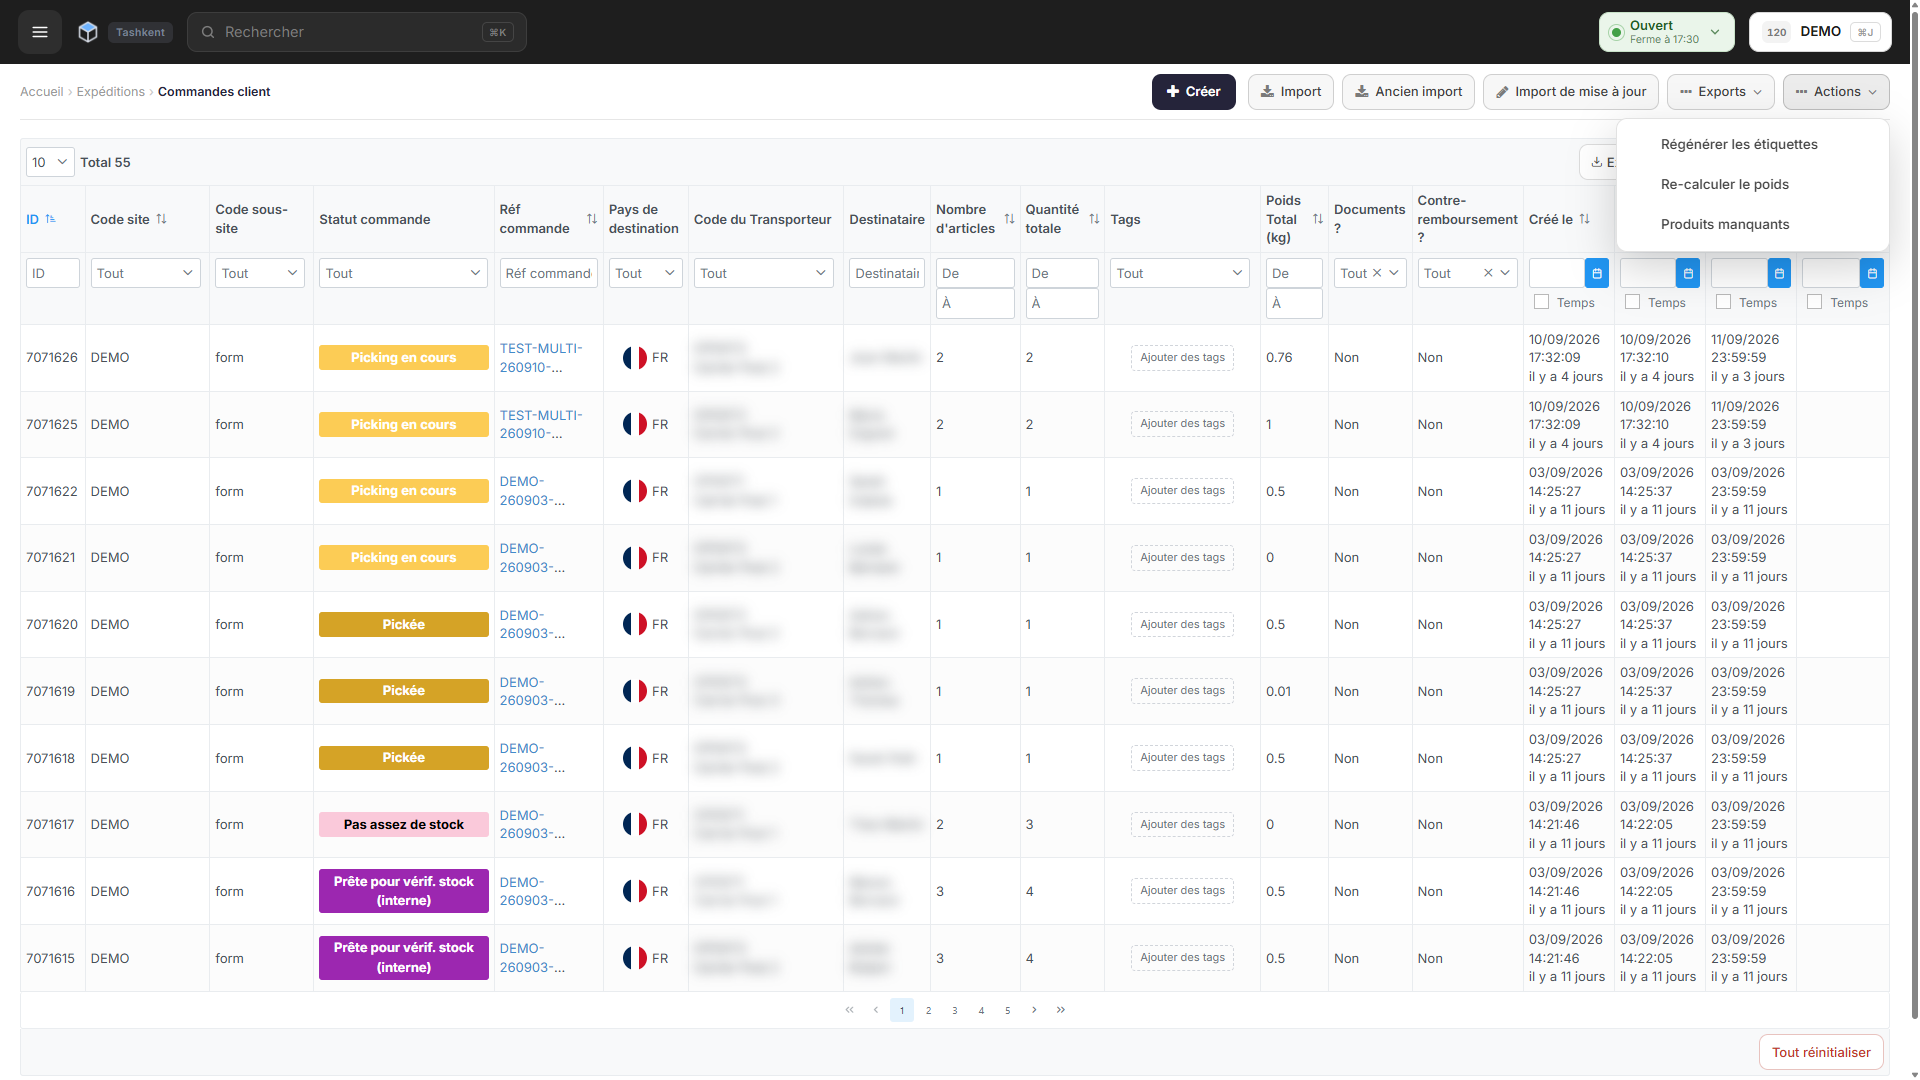Click the Ancien import button
Screen dimensions: 1920x1080
[x=1408, y=92]
